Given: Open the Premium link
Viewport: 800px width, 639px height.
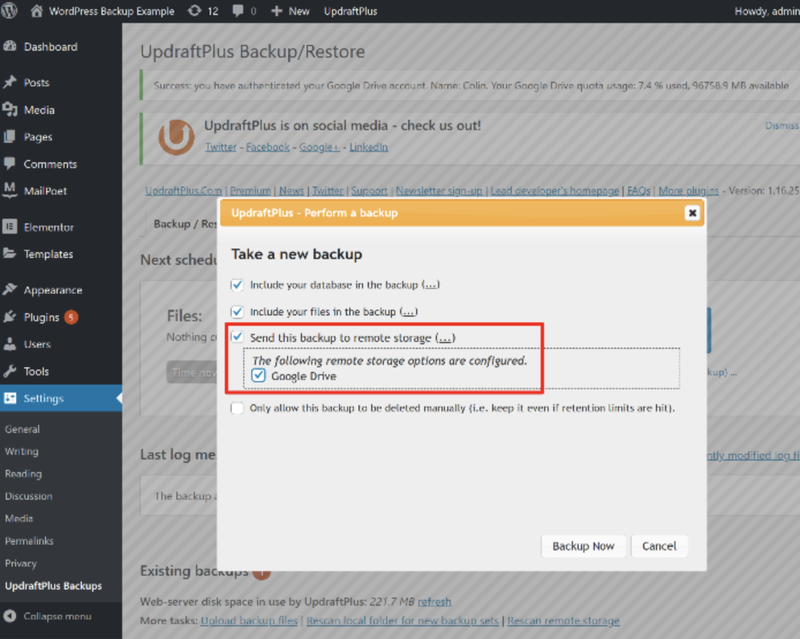Looking at the screenshot, I should 250,190.
